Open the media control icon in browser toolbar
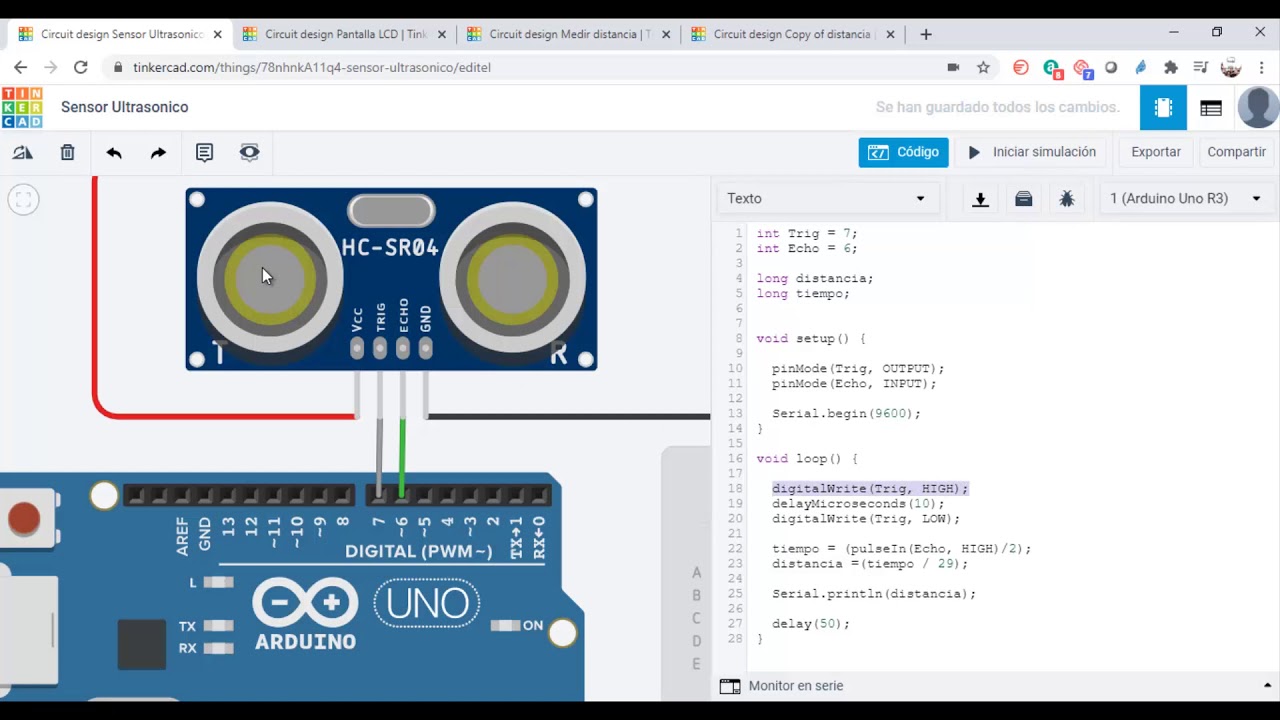This screenshot has height=720, width=1280. coord(1200,67)
